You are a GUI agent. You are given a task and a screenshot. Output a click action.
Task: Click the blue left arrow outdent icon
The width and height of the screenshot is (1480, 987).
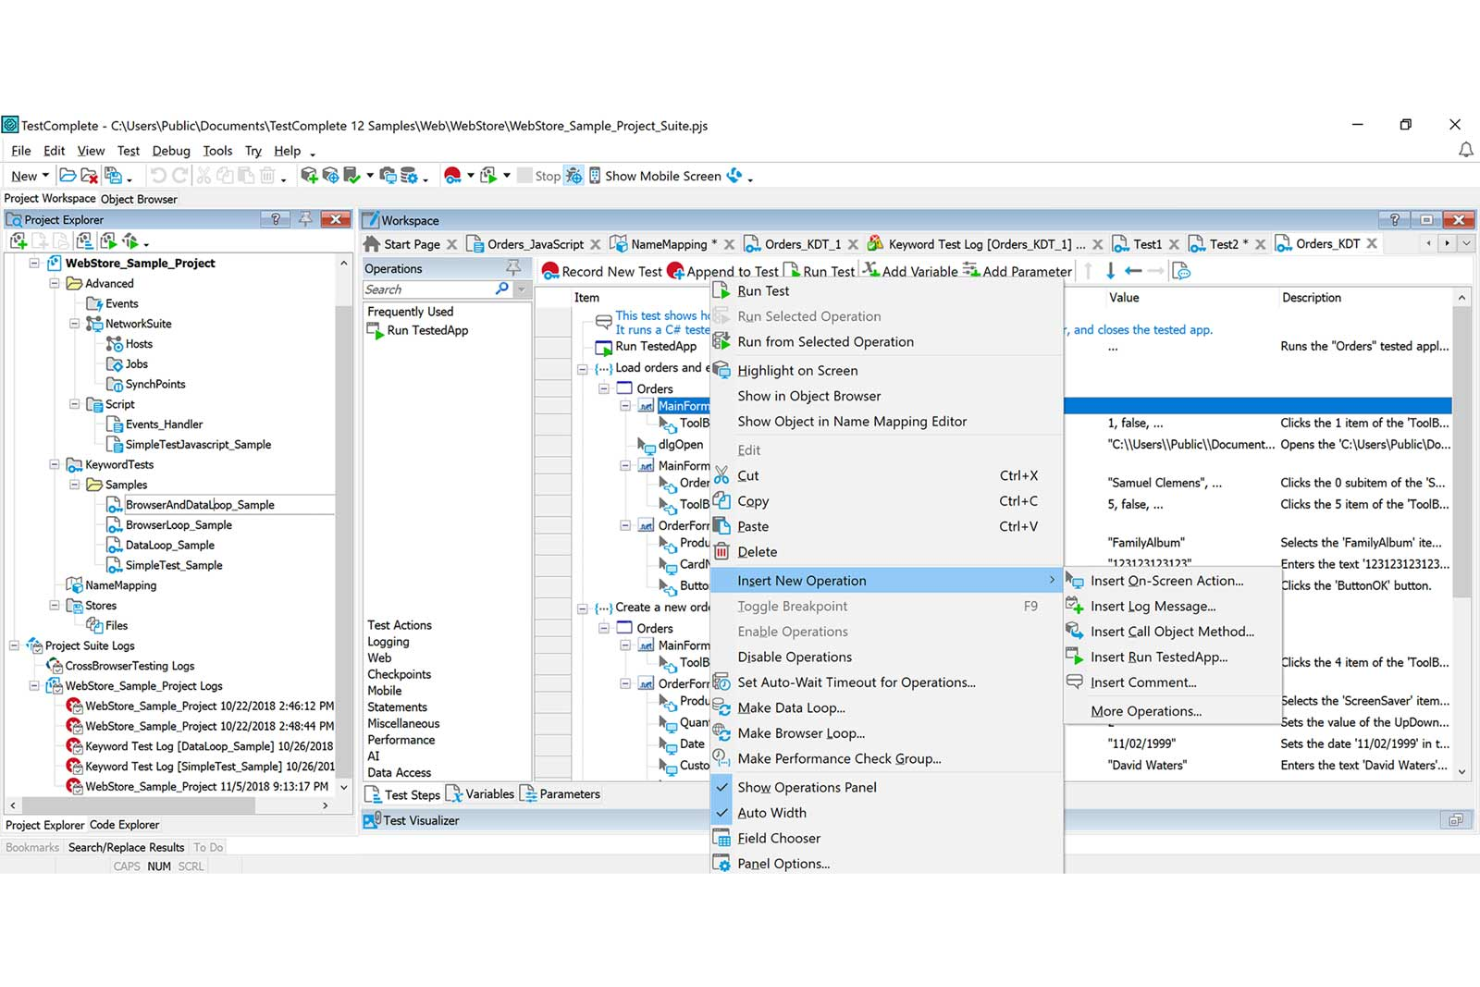tap(1133, 271)
